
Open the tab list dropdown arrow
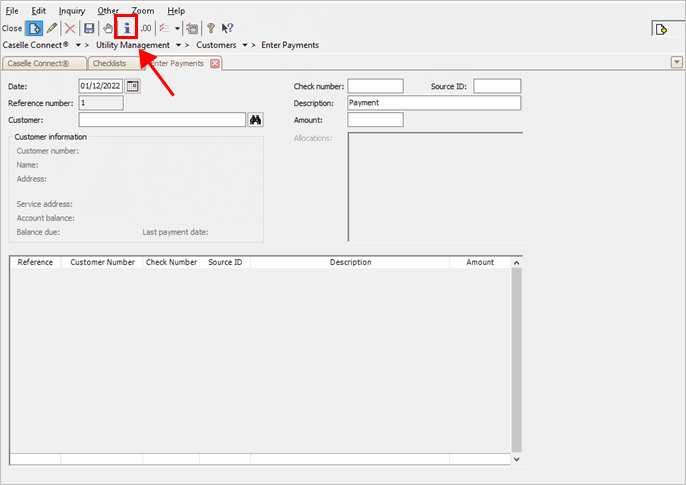pyautogui.click(x=677, y=62)
